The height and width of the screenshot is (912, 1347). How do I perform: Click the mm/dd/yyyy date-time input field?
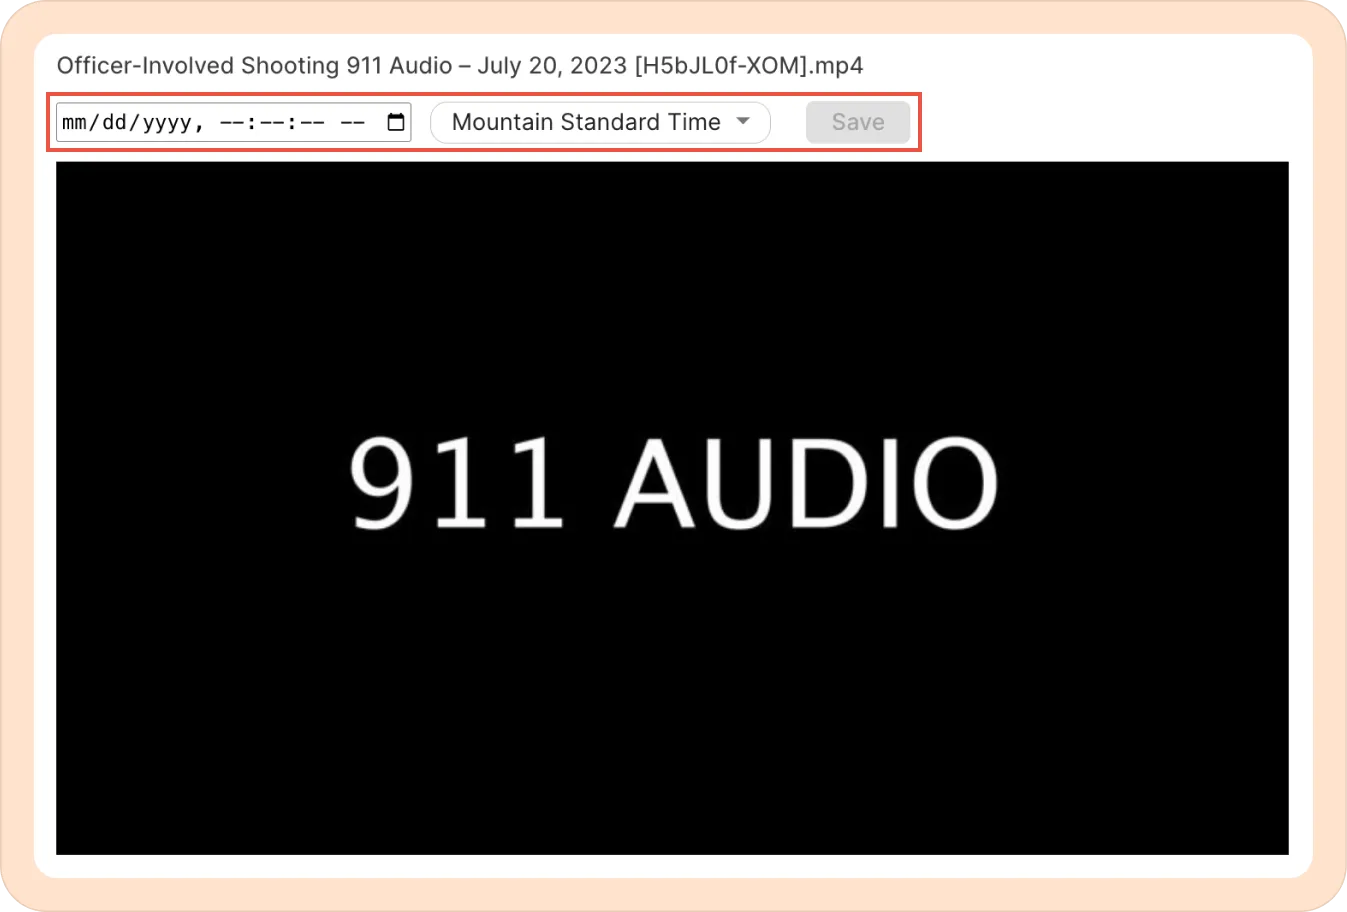pyautogui.click(x=234, y=122)
